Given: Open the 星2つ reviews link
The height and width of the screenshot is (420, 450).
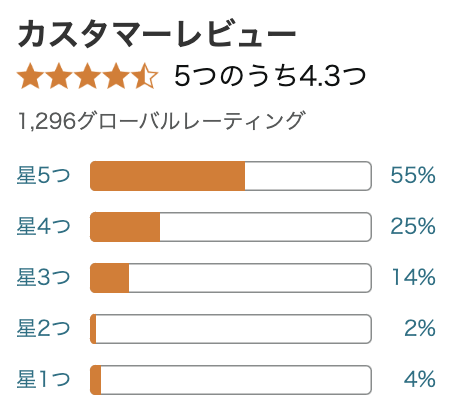Looking at the screenshot, I should (x=44, y=328).
